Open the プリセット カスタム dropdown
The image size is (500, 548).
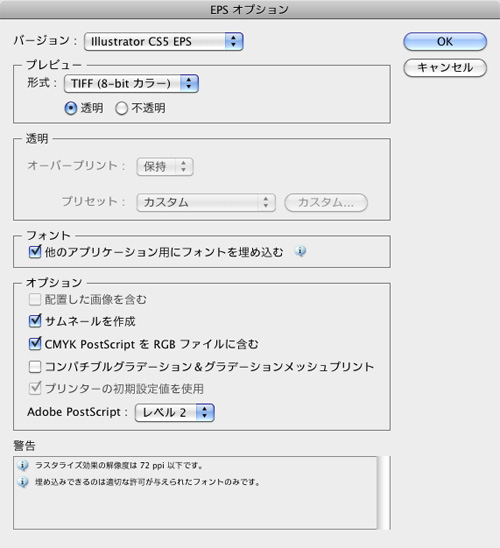(x=206, y=202)
